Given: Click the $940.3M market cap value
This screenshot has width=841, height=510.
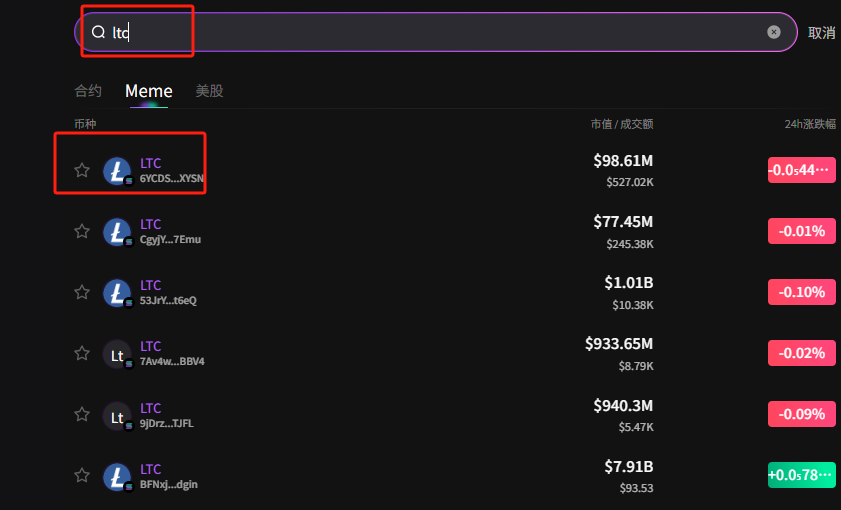Looking at the screenshot, I should [623, 405].
